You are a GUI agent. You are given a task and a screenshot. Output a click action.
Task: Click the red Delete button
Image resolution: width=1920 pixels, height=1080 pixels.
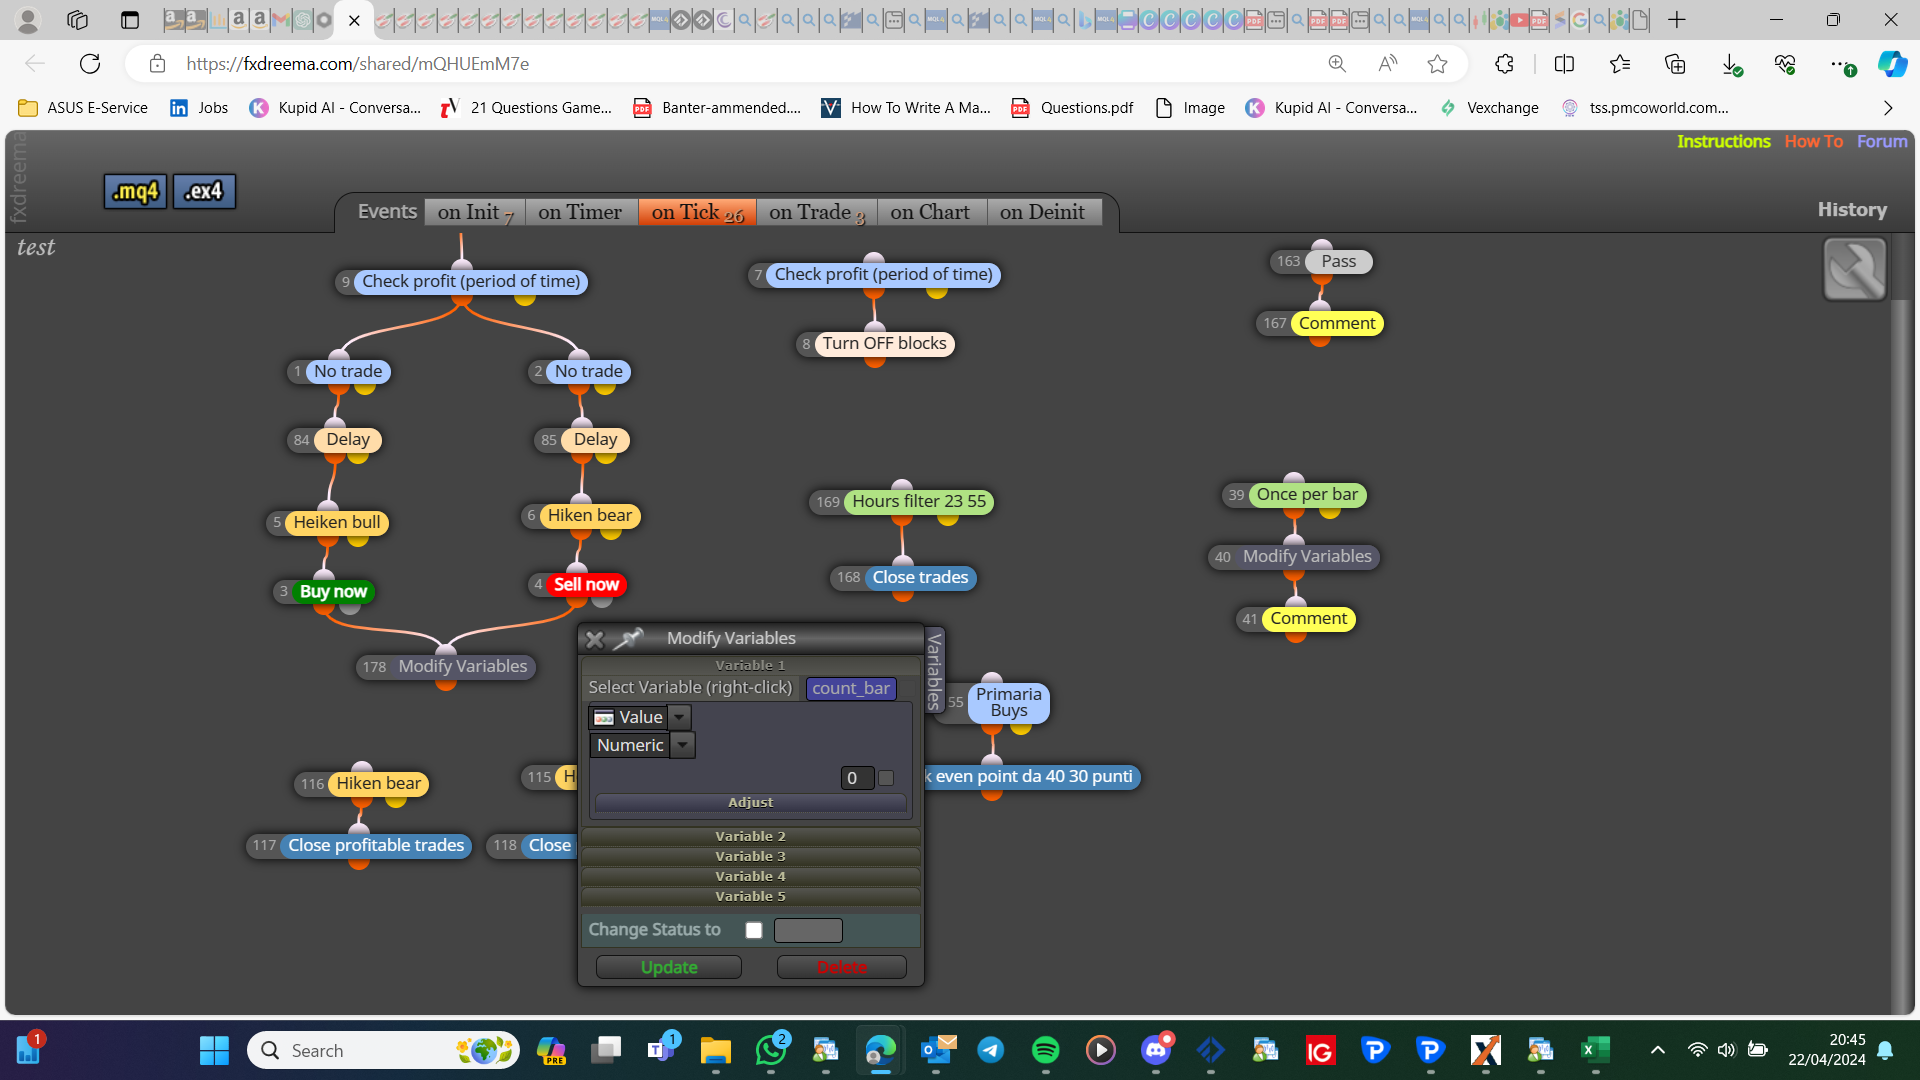842,967
